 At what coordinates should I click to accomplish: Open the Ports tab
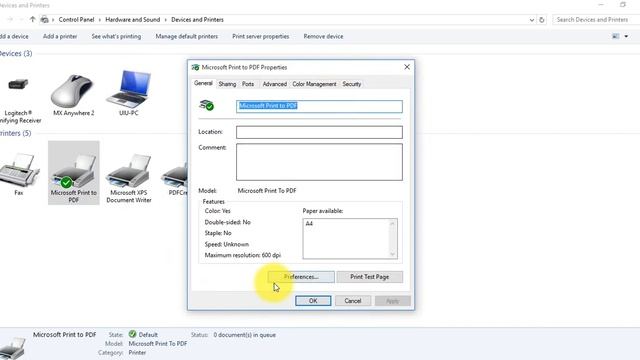[248, 84]
